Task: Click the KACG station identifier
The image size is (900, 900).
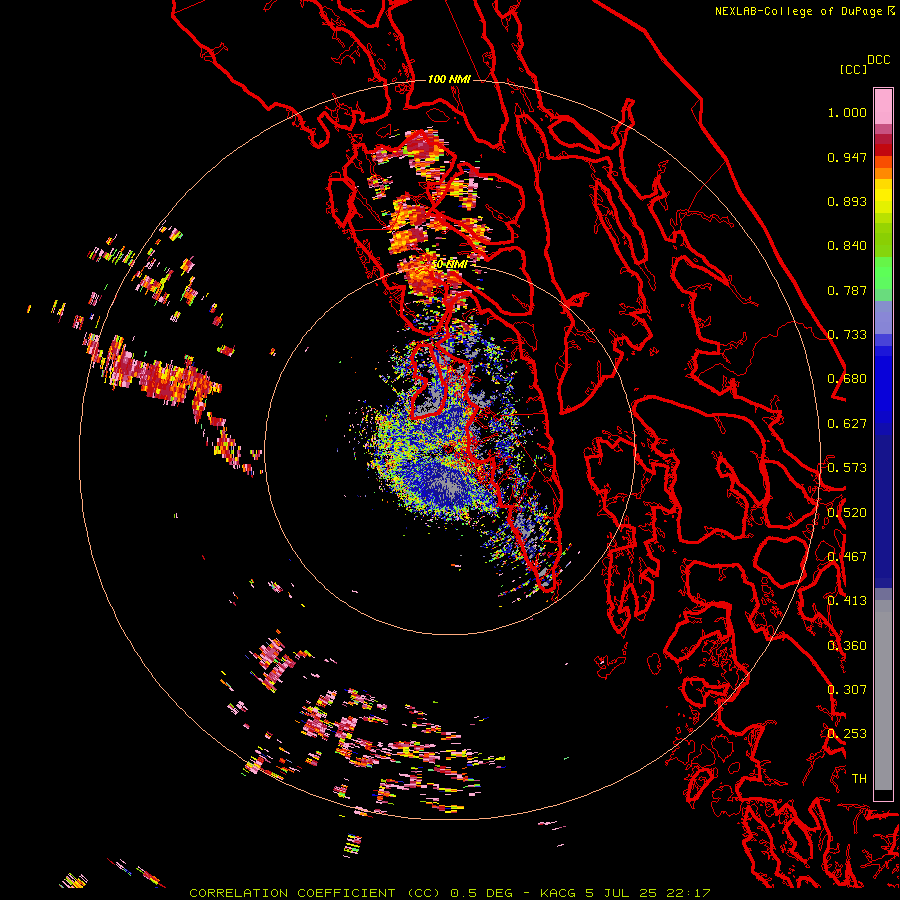Action: (558, 893)
